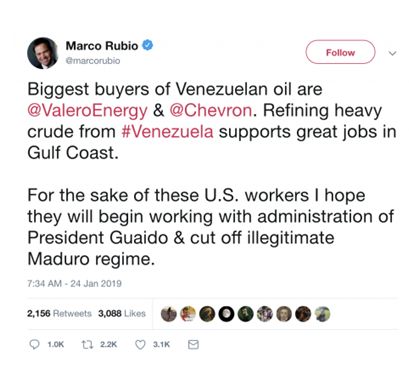Open the @Chevron mention link
Image resolution: width=409 pixels, height=372 pixels.
click(211, 110)
